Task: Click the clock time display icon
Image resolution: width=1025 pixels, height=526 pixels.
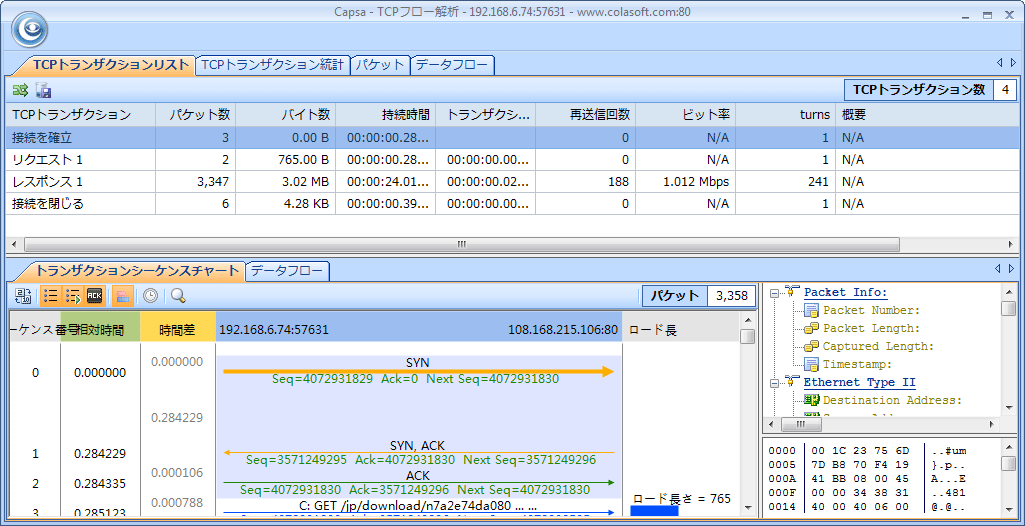Action: [150, 296]
